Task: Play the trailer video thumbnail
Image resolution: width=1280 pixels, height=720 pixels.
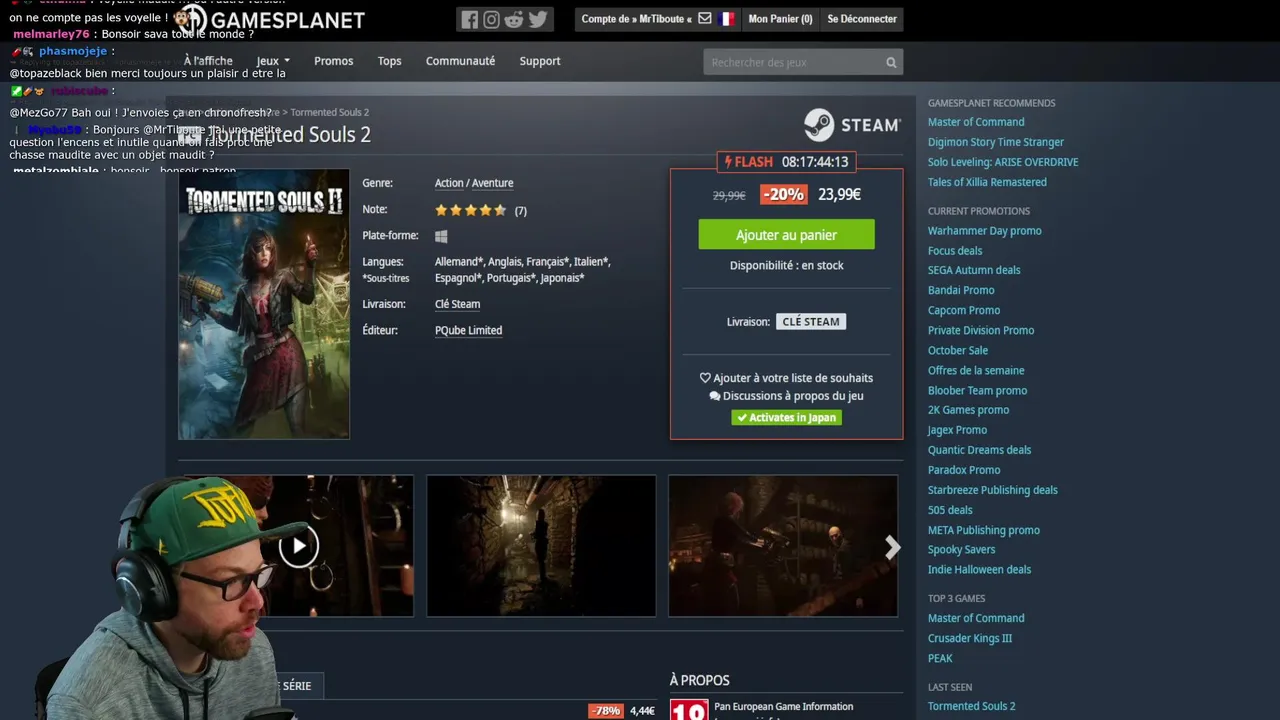Action: point(299,546)
